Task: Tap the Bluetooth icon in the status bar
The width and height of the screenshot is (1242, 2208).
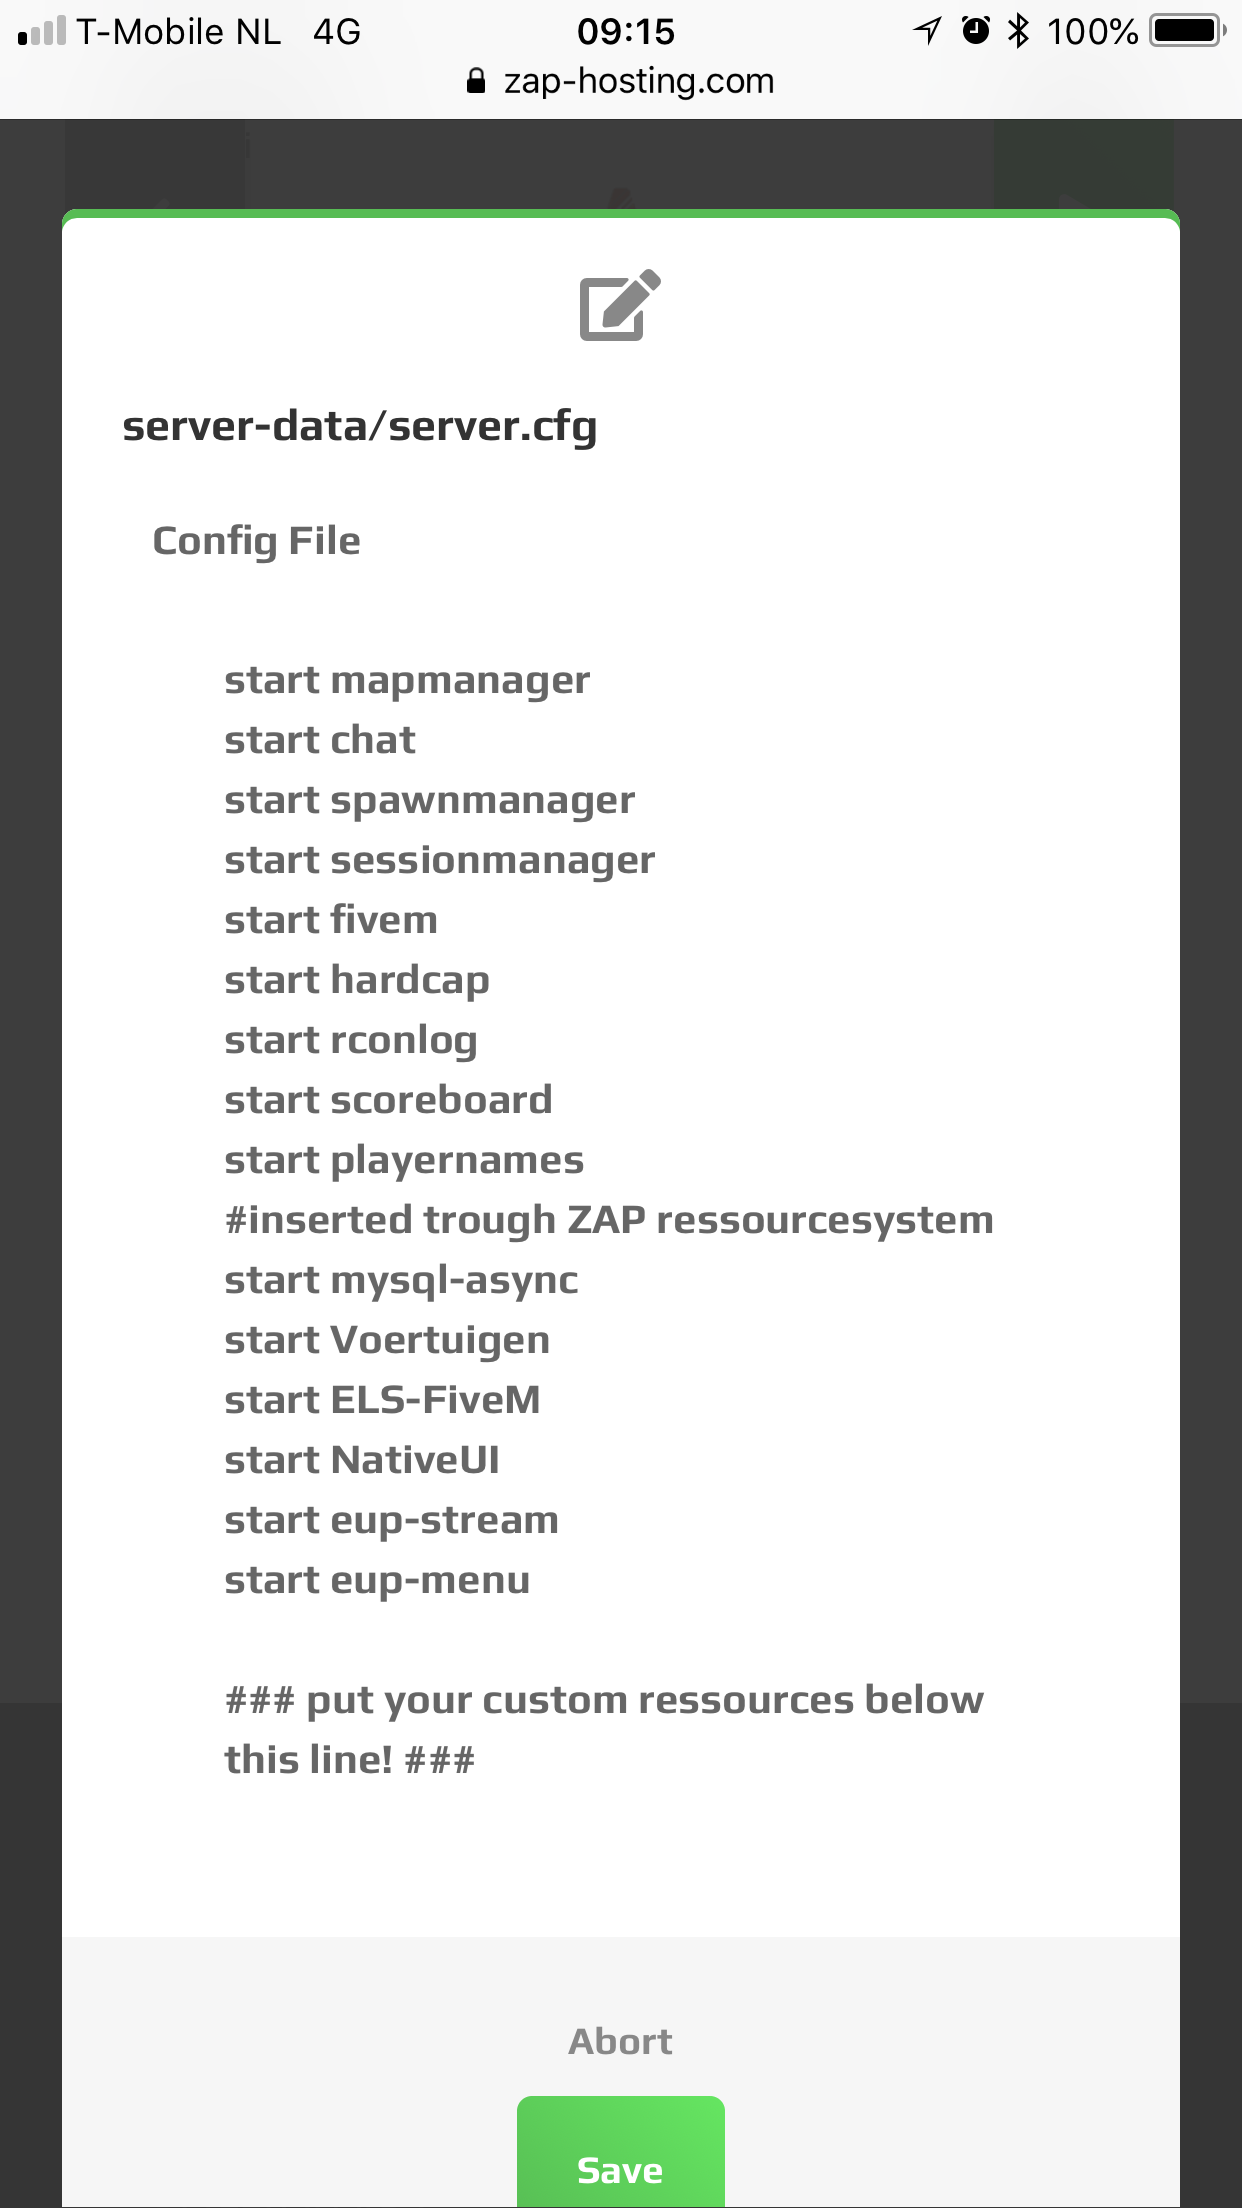Action: tap(1018, 31)
